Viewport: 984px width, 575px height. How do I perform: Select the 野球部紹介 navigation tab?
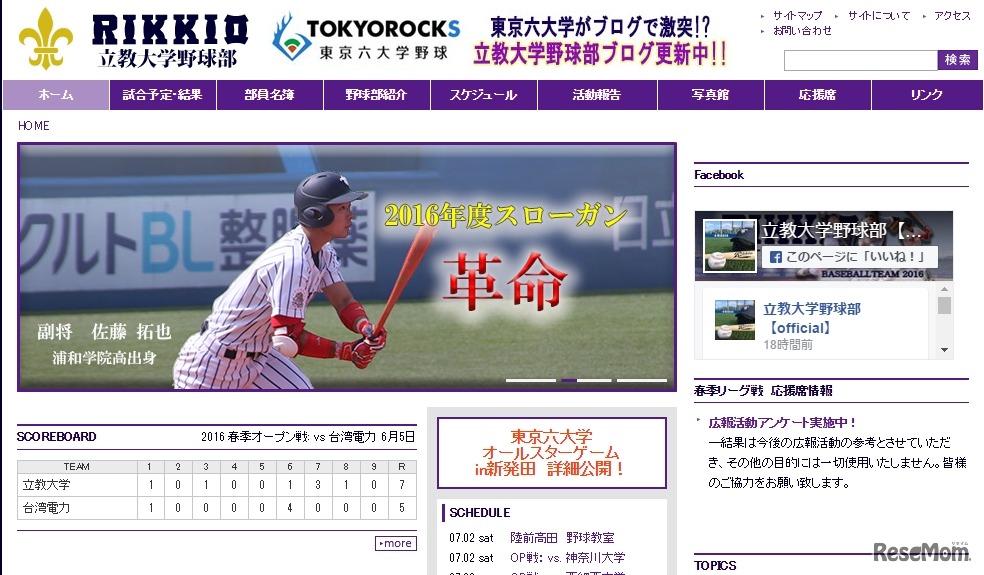377,95
